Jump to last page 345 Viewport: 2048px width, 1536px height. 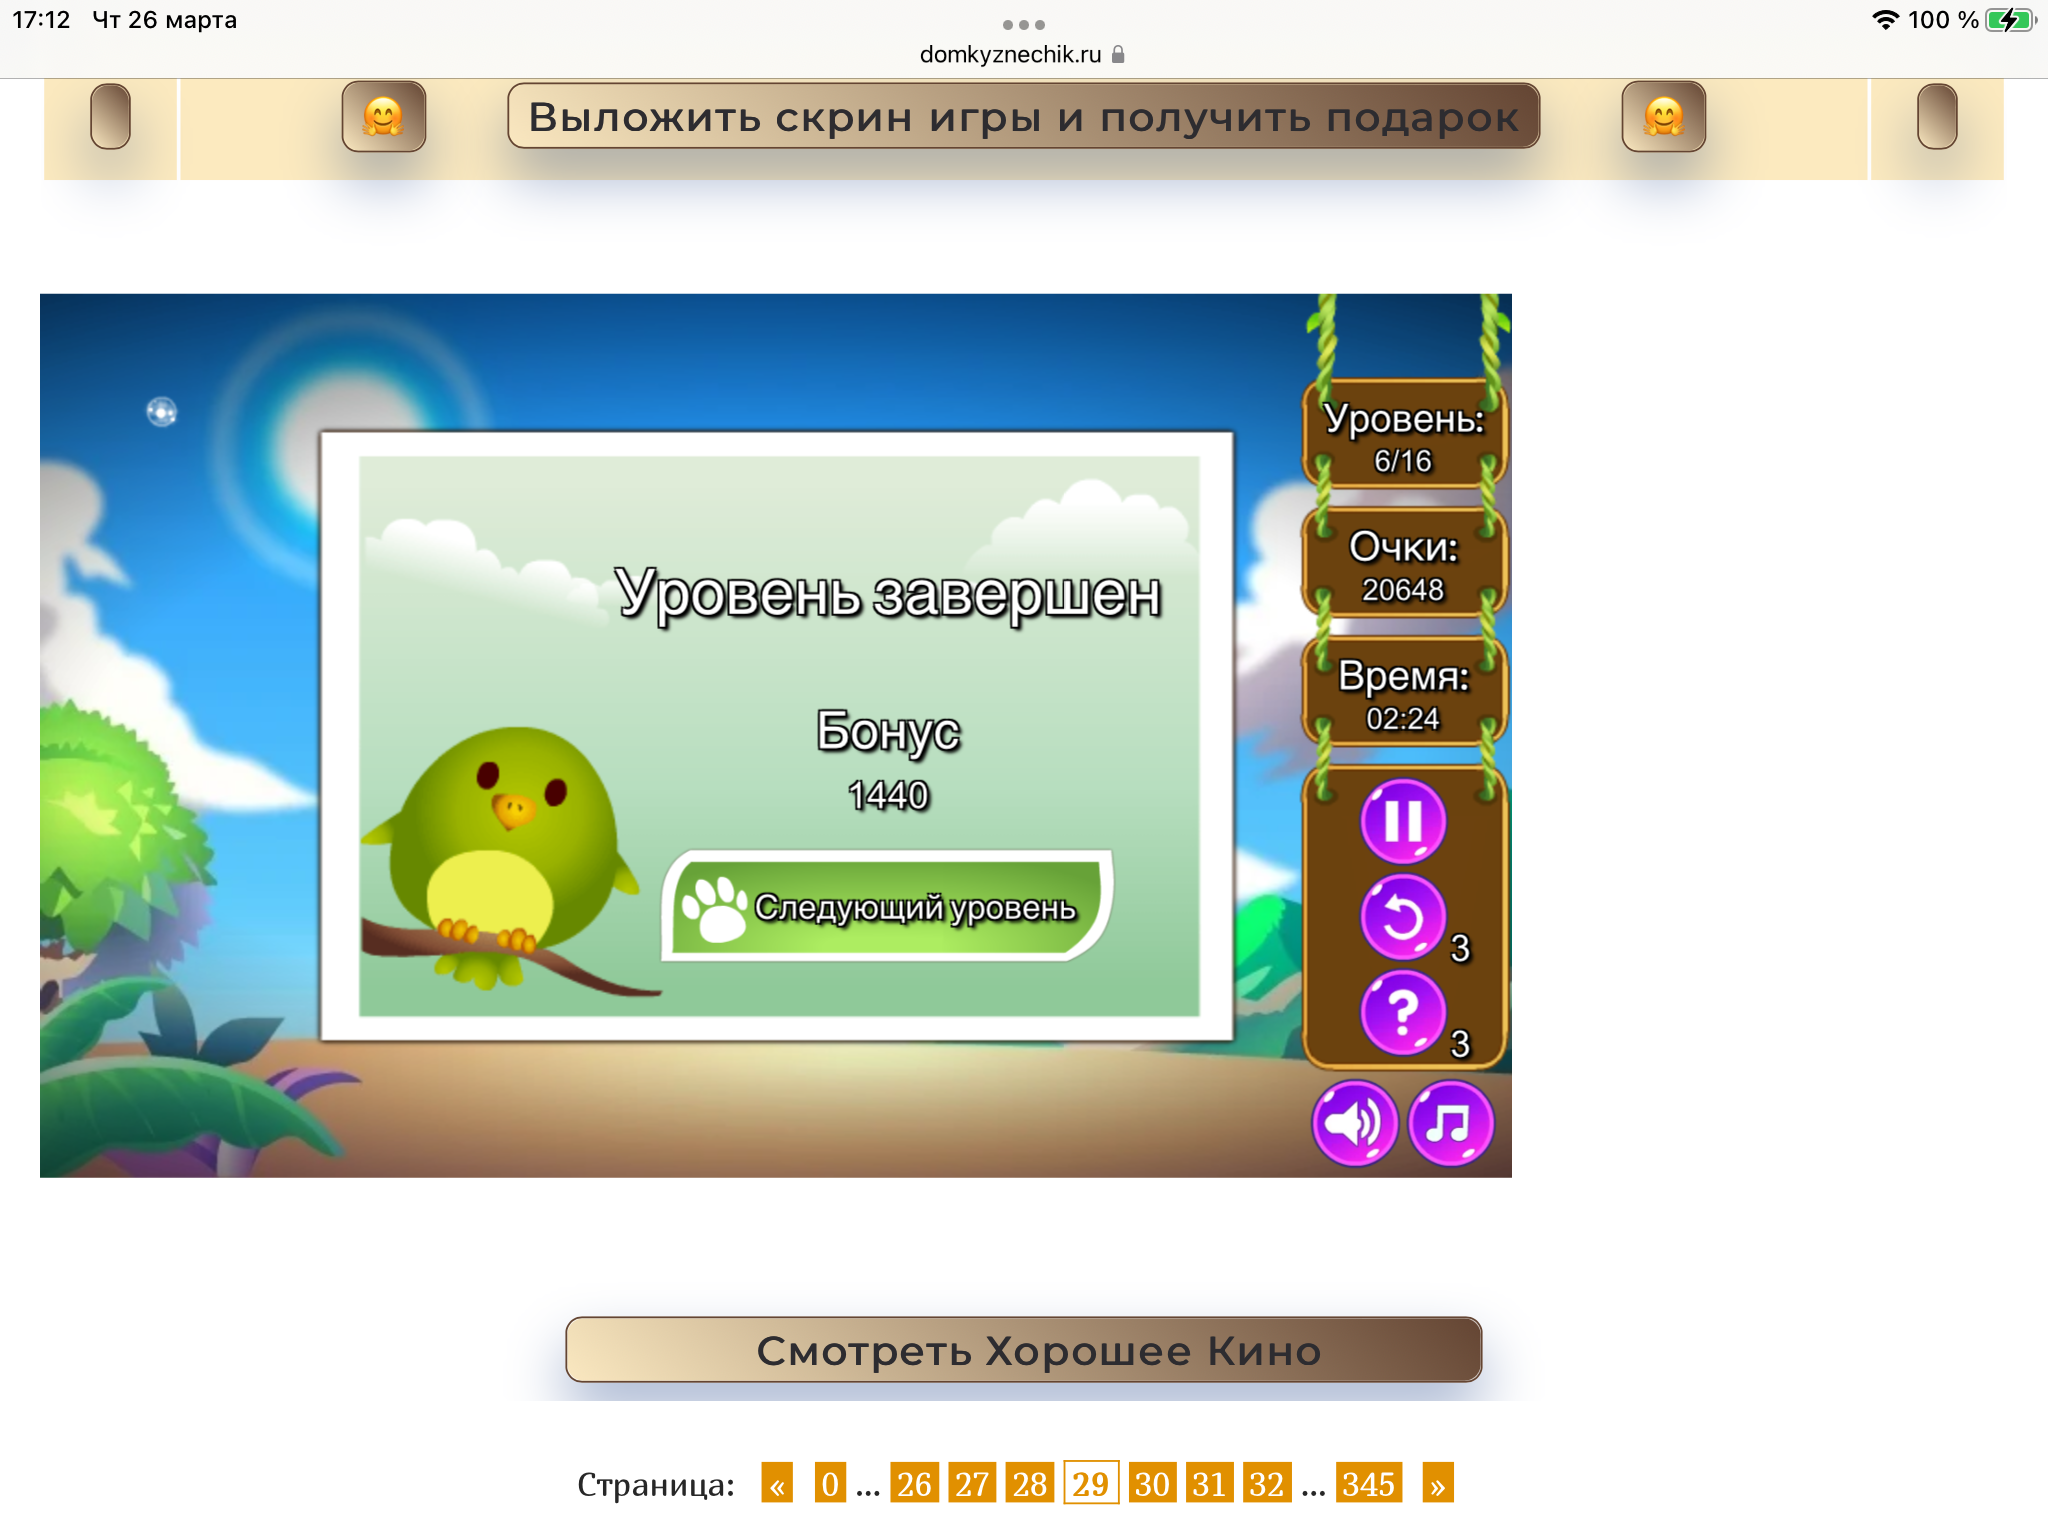coord(1368,1484)
